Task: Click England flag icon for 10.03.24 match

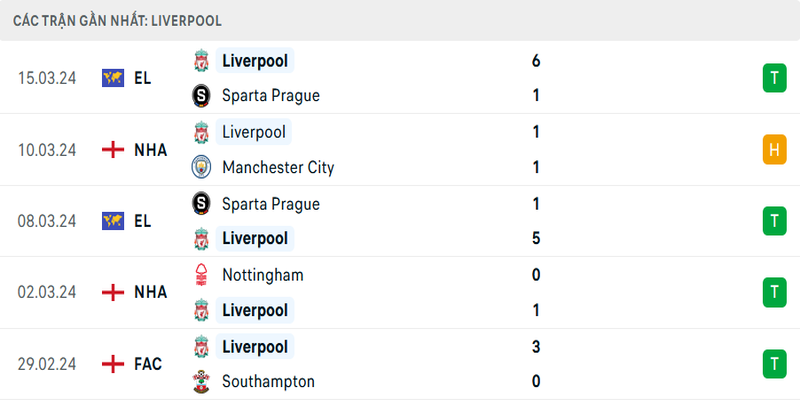Action: click(x=112, y=150)
